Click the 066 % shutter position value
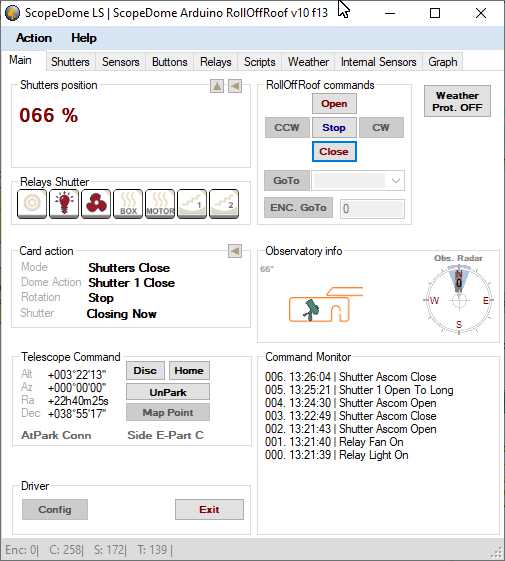The height and width of the screenshot is (561, 505). tap(49, 115)
